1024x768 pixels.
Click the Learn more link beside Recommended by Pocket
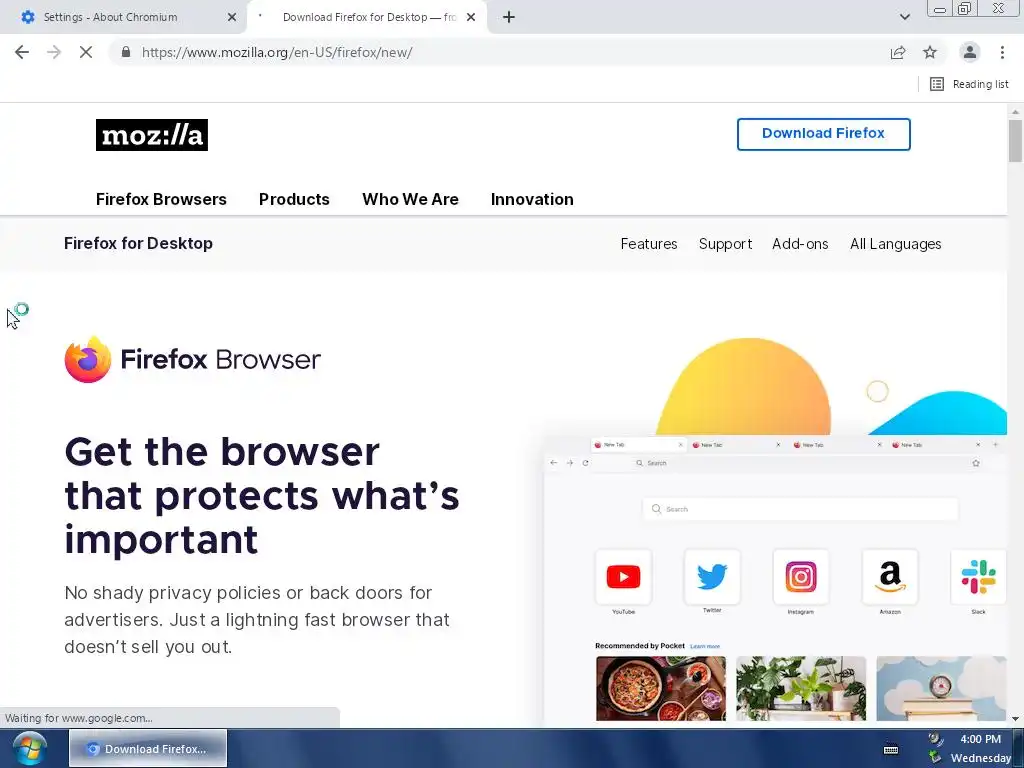(x=705, y=647)
